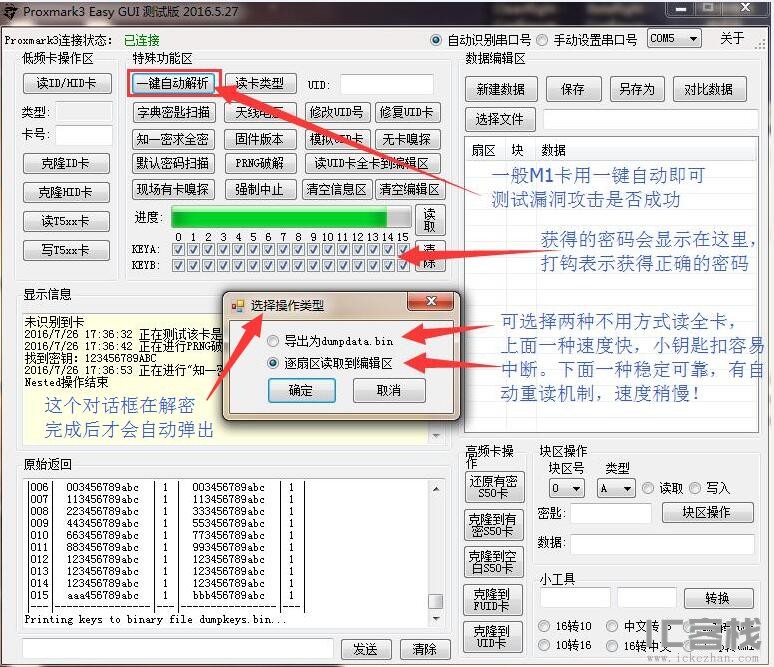Click the 默认密码扫描 button
This screenshot has width=774, height=667.
point(174,163)
